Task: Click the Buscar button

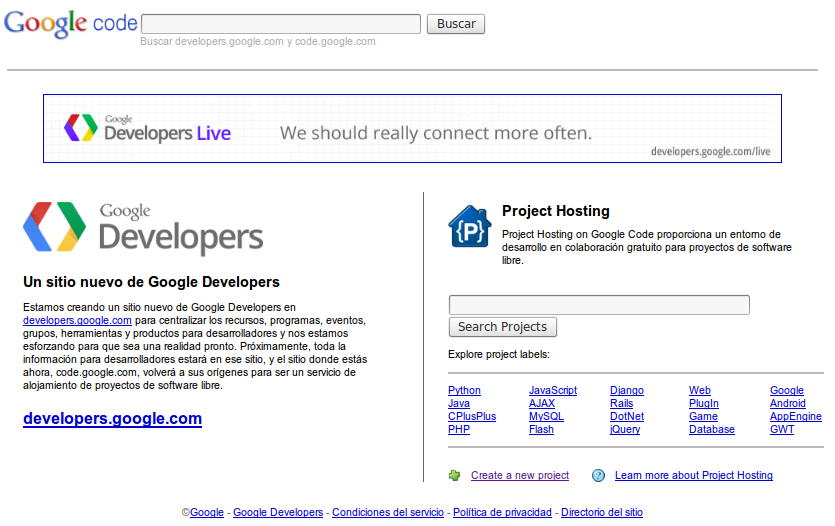Action: click(456, 24)
